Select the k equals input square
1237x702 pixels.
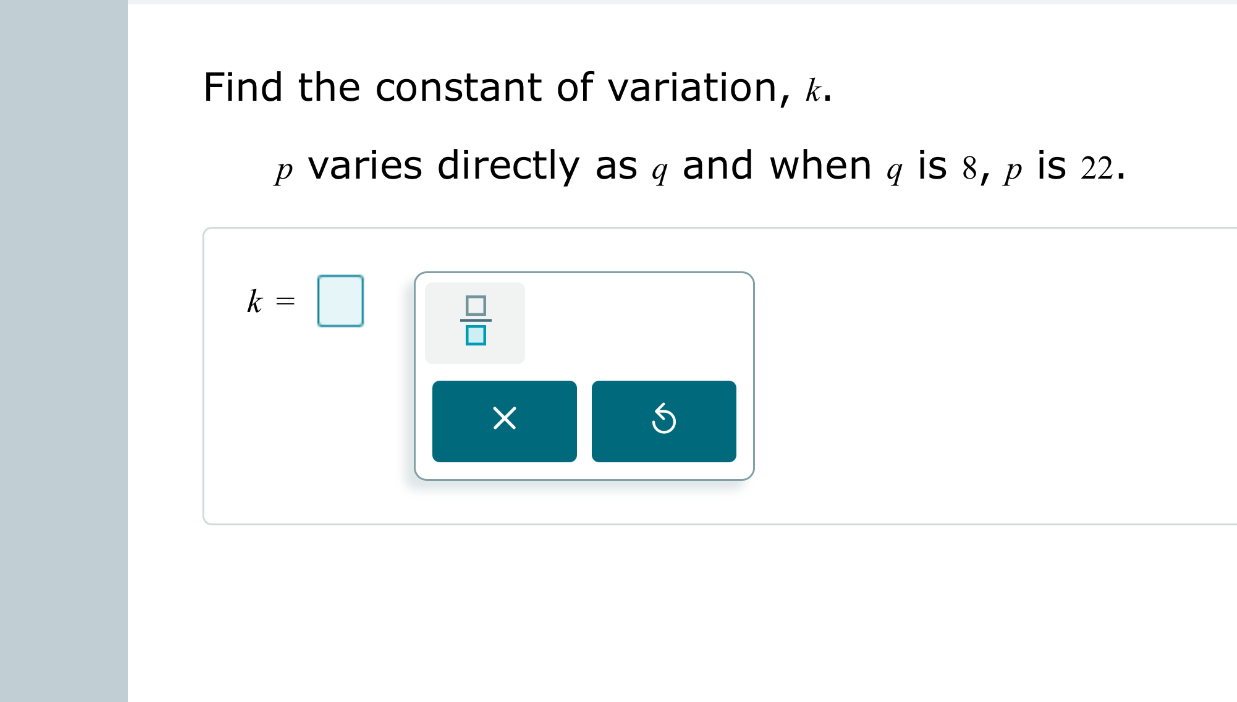tap(340, 301)
